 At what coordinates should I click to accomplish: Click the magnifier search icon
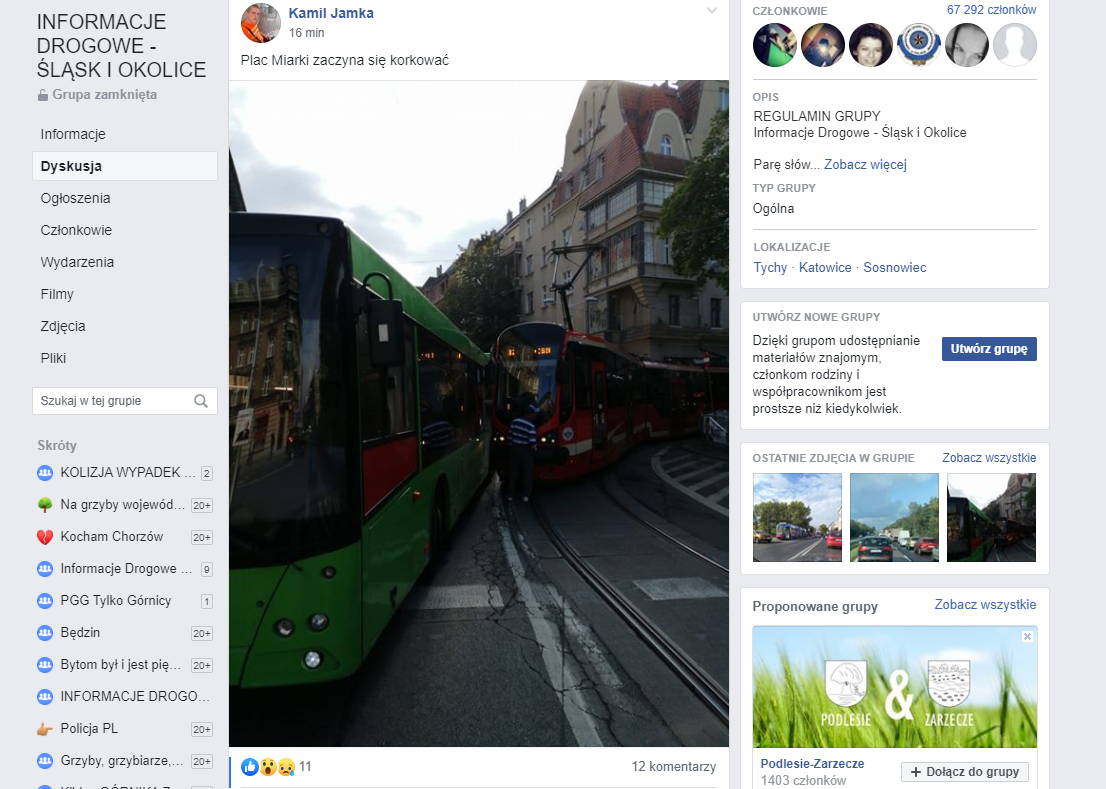click(201, 400)
